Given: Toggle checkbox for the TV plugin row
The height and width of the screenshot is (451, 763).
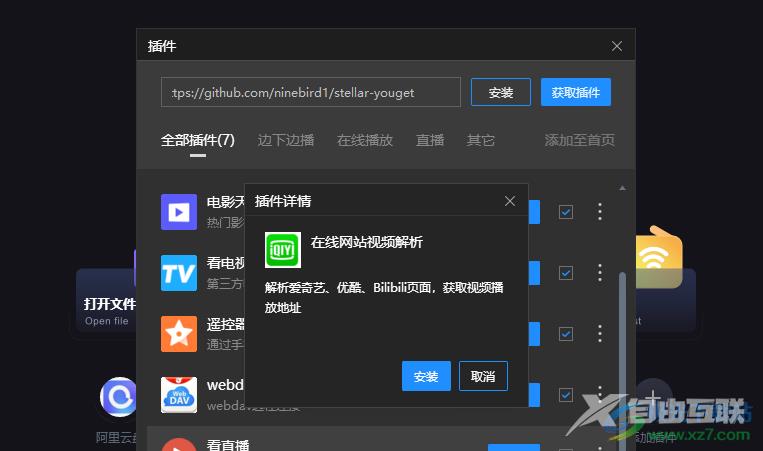Looking at the screenshot, I should (565, 273).
